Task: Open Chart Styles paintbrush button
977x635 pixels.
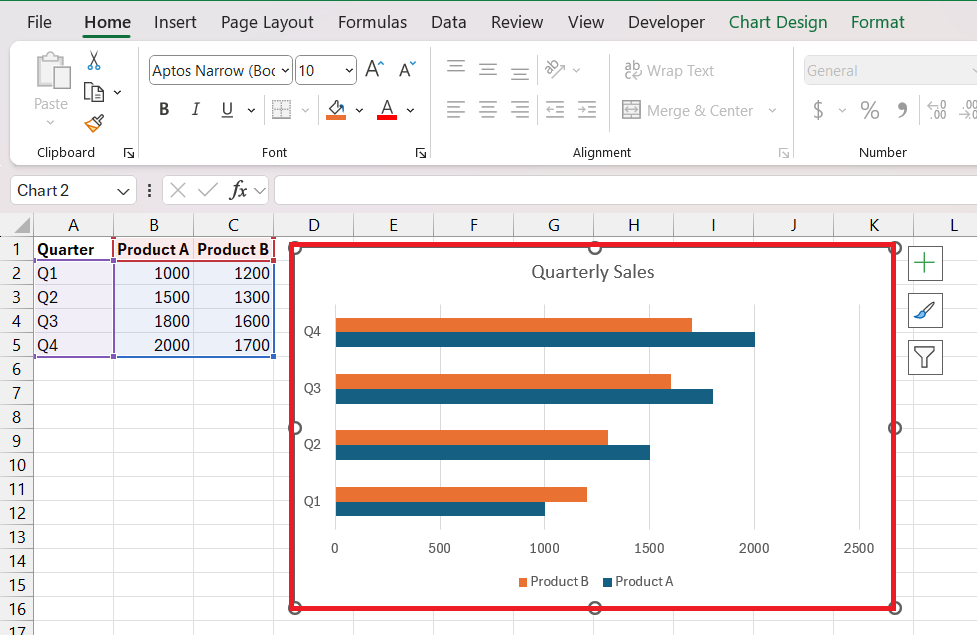Action: [925, 310]
